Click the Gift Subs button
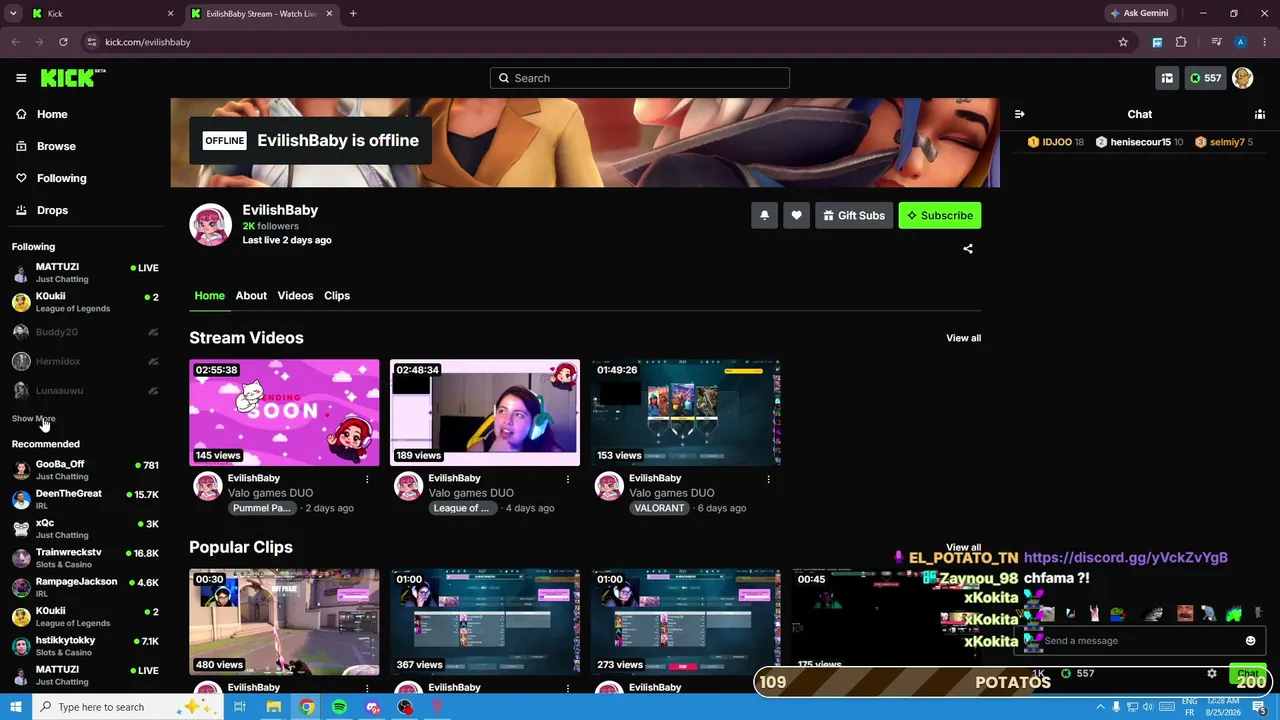The width and height of the screenshot is (1280, 720). pyautogui.click(x=854, y=215)
